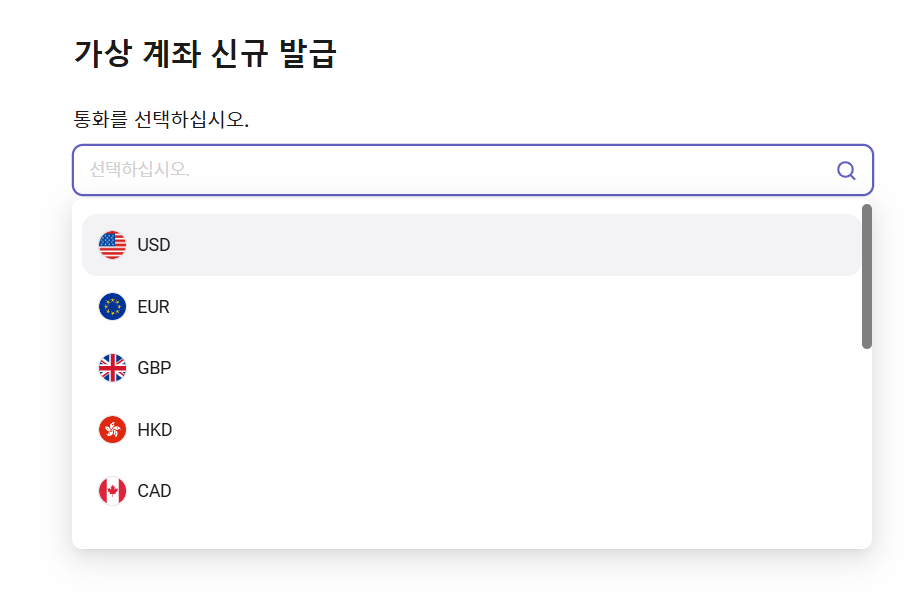Click the dropdown list scrollbar thumb
This screenshot has width=923, height=600.
(866, 276)
